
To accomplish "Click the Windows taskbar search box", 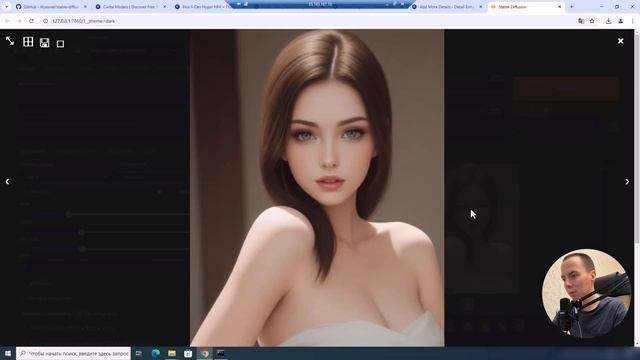I will pyautogui.click(x=73, y=353).
